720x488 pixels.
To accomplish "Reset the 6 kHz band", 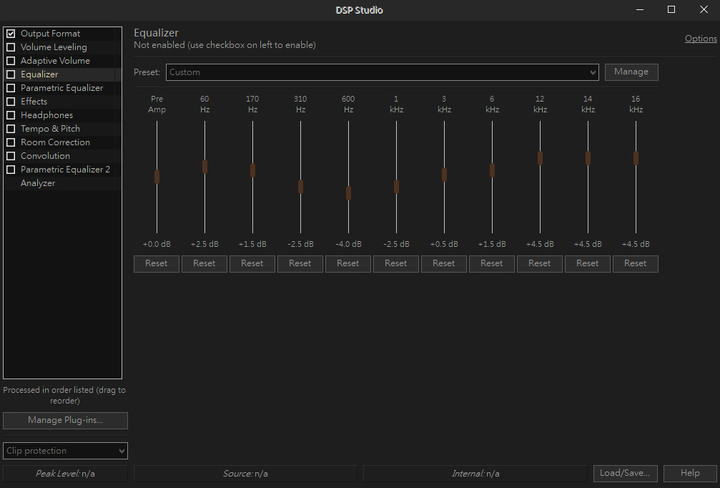I will point(492,264).
